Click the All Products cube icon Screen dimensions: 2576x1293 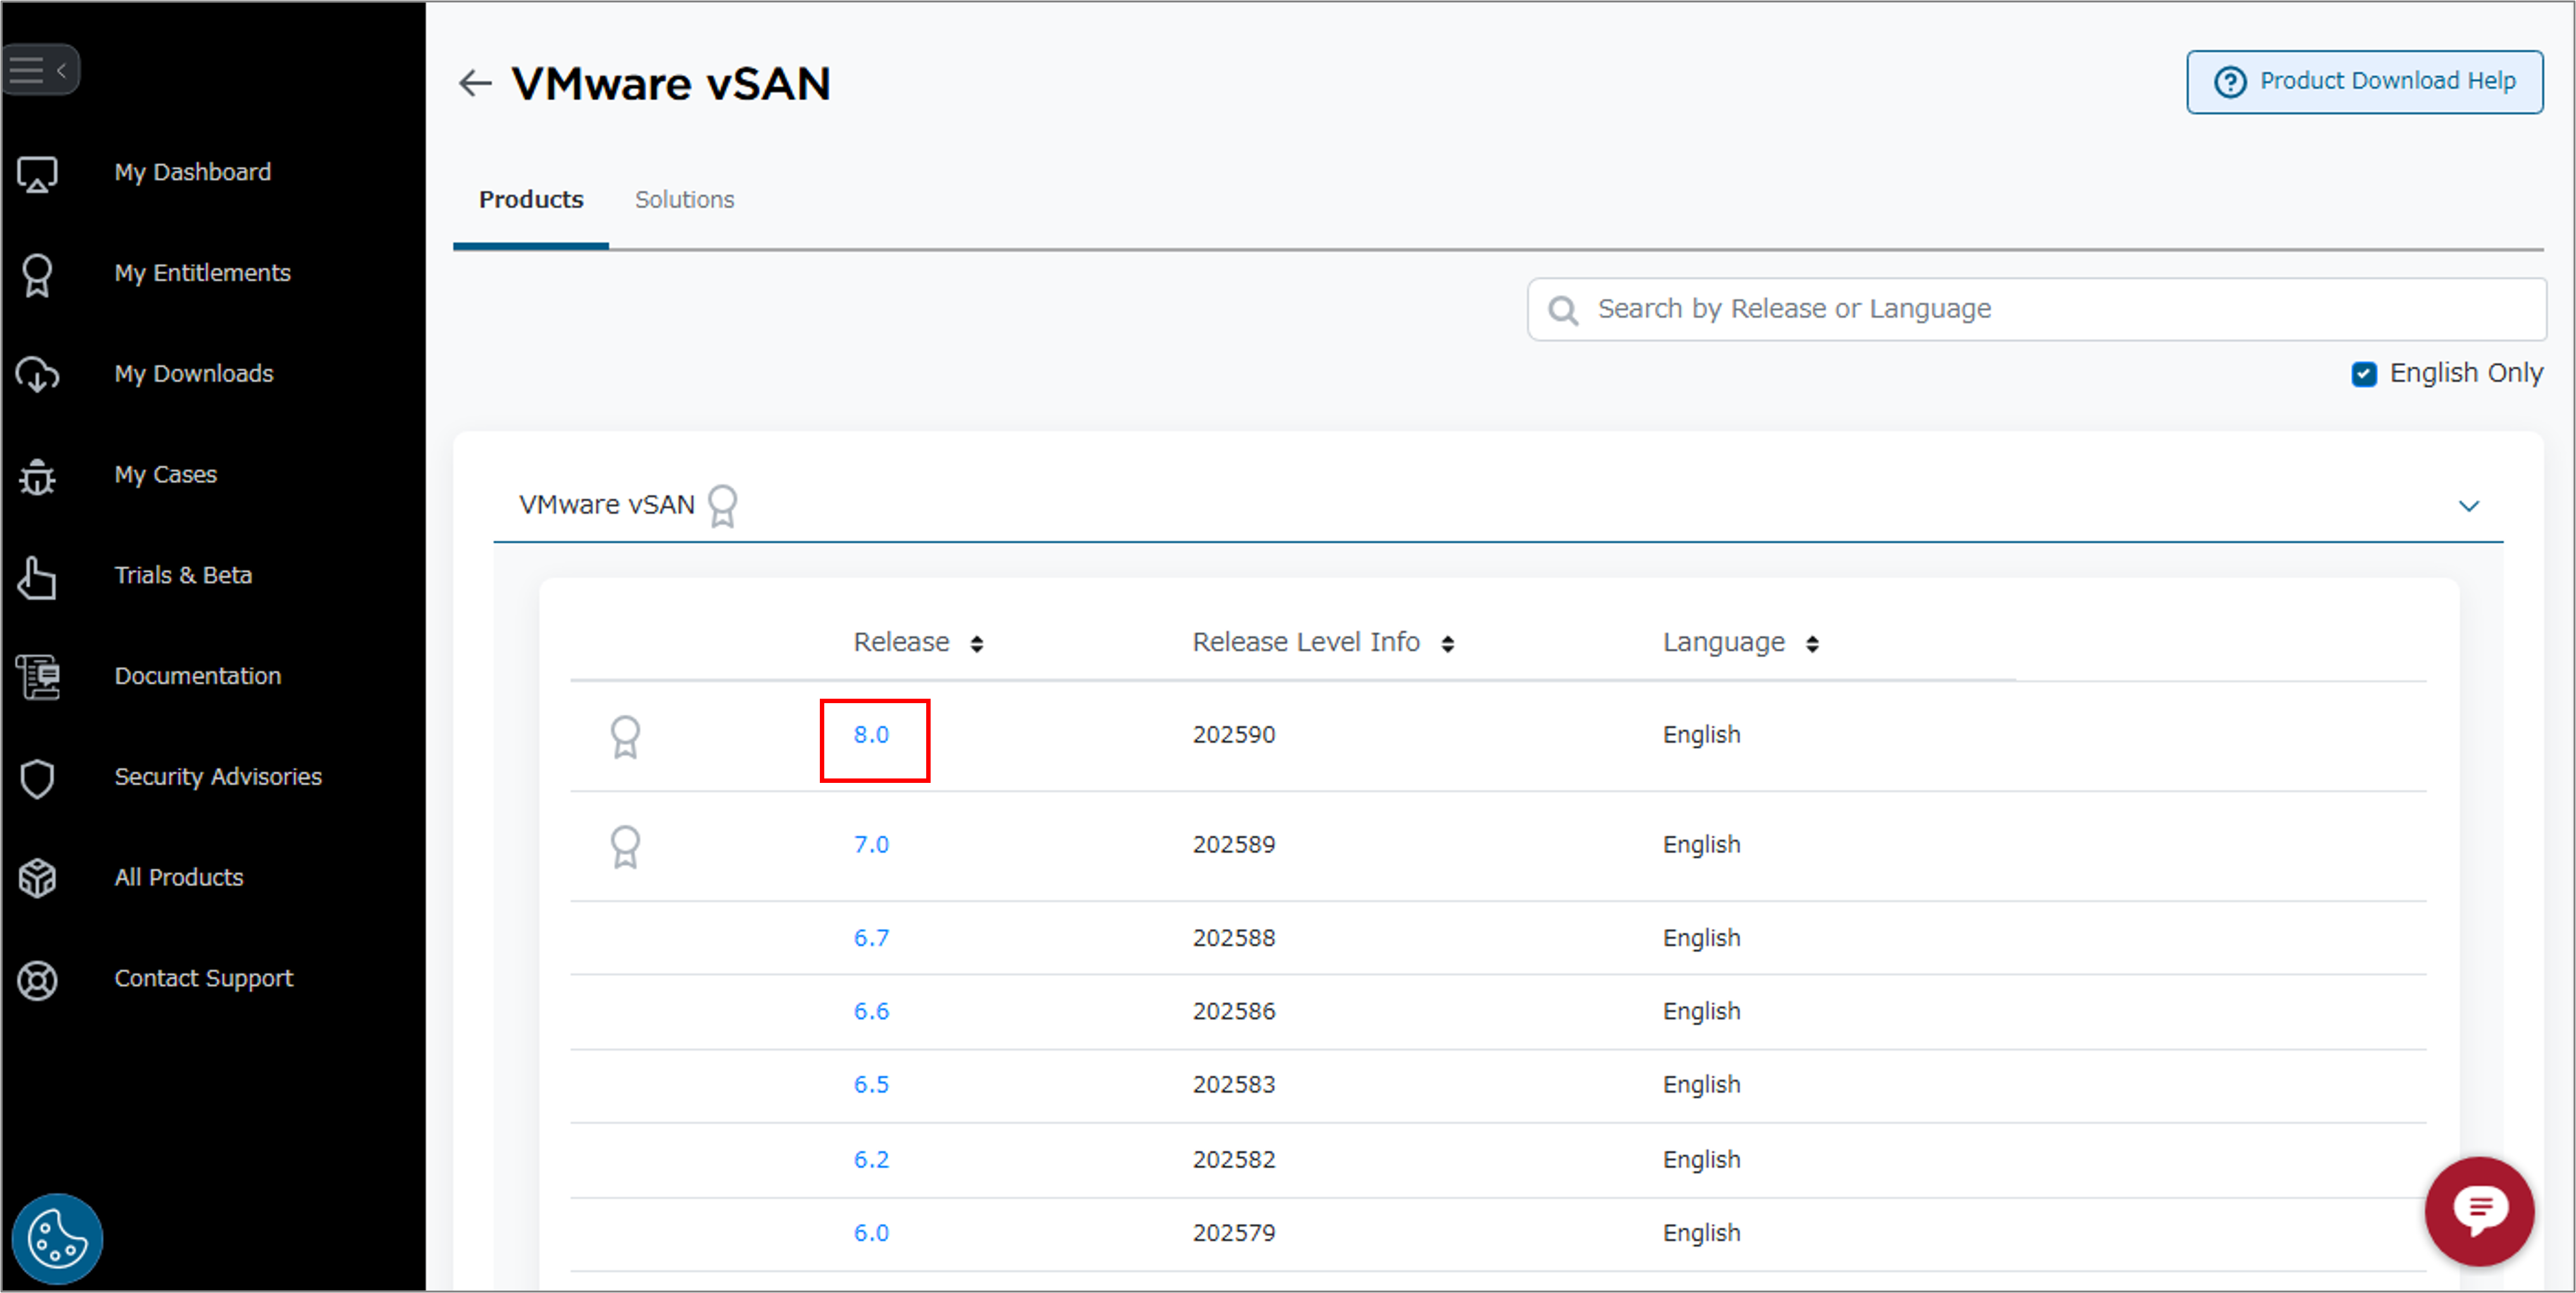[37, 879]
